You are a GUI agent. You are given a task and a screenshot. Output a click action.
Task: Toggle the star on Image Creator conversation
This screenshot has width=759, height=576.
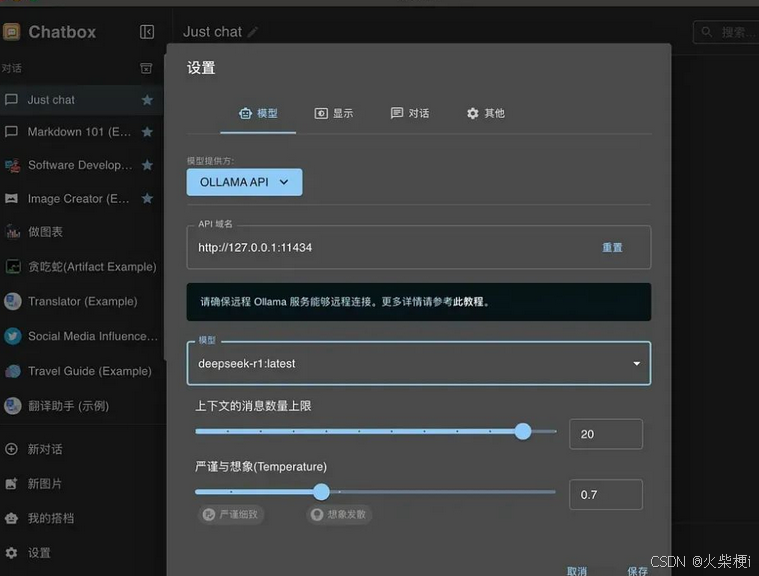(147, 198)
